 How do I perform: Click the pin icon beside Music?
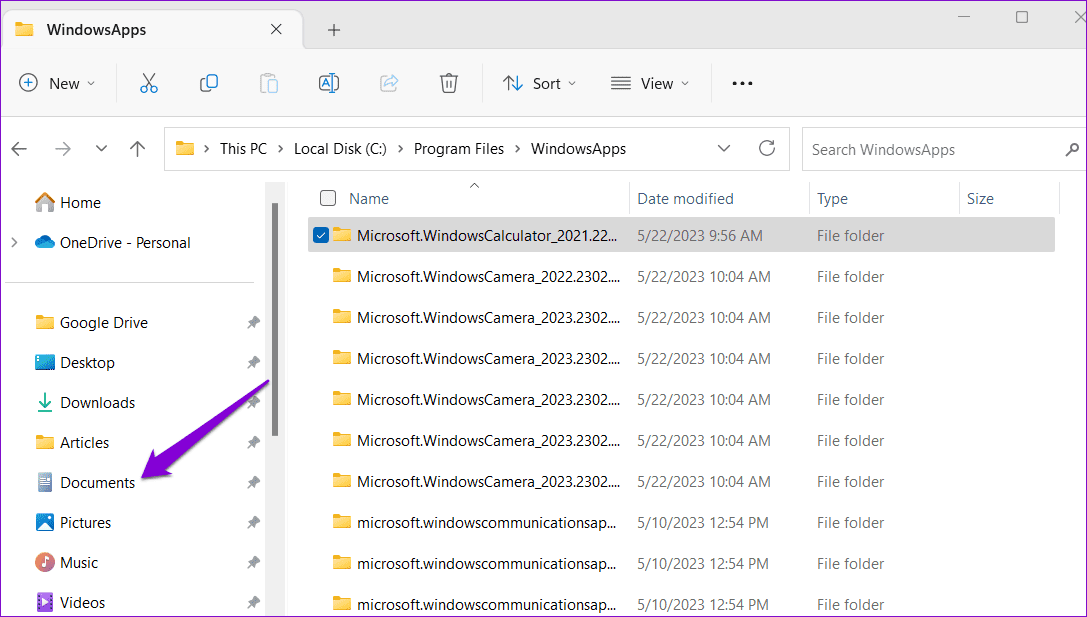click(x=254, y=562)
